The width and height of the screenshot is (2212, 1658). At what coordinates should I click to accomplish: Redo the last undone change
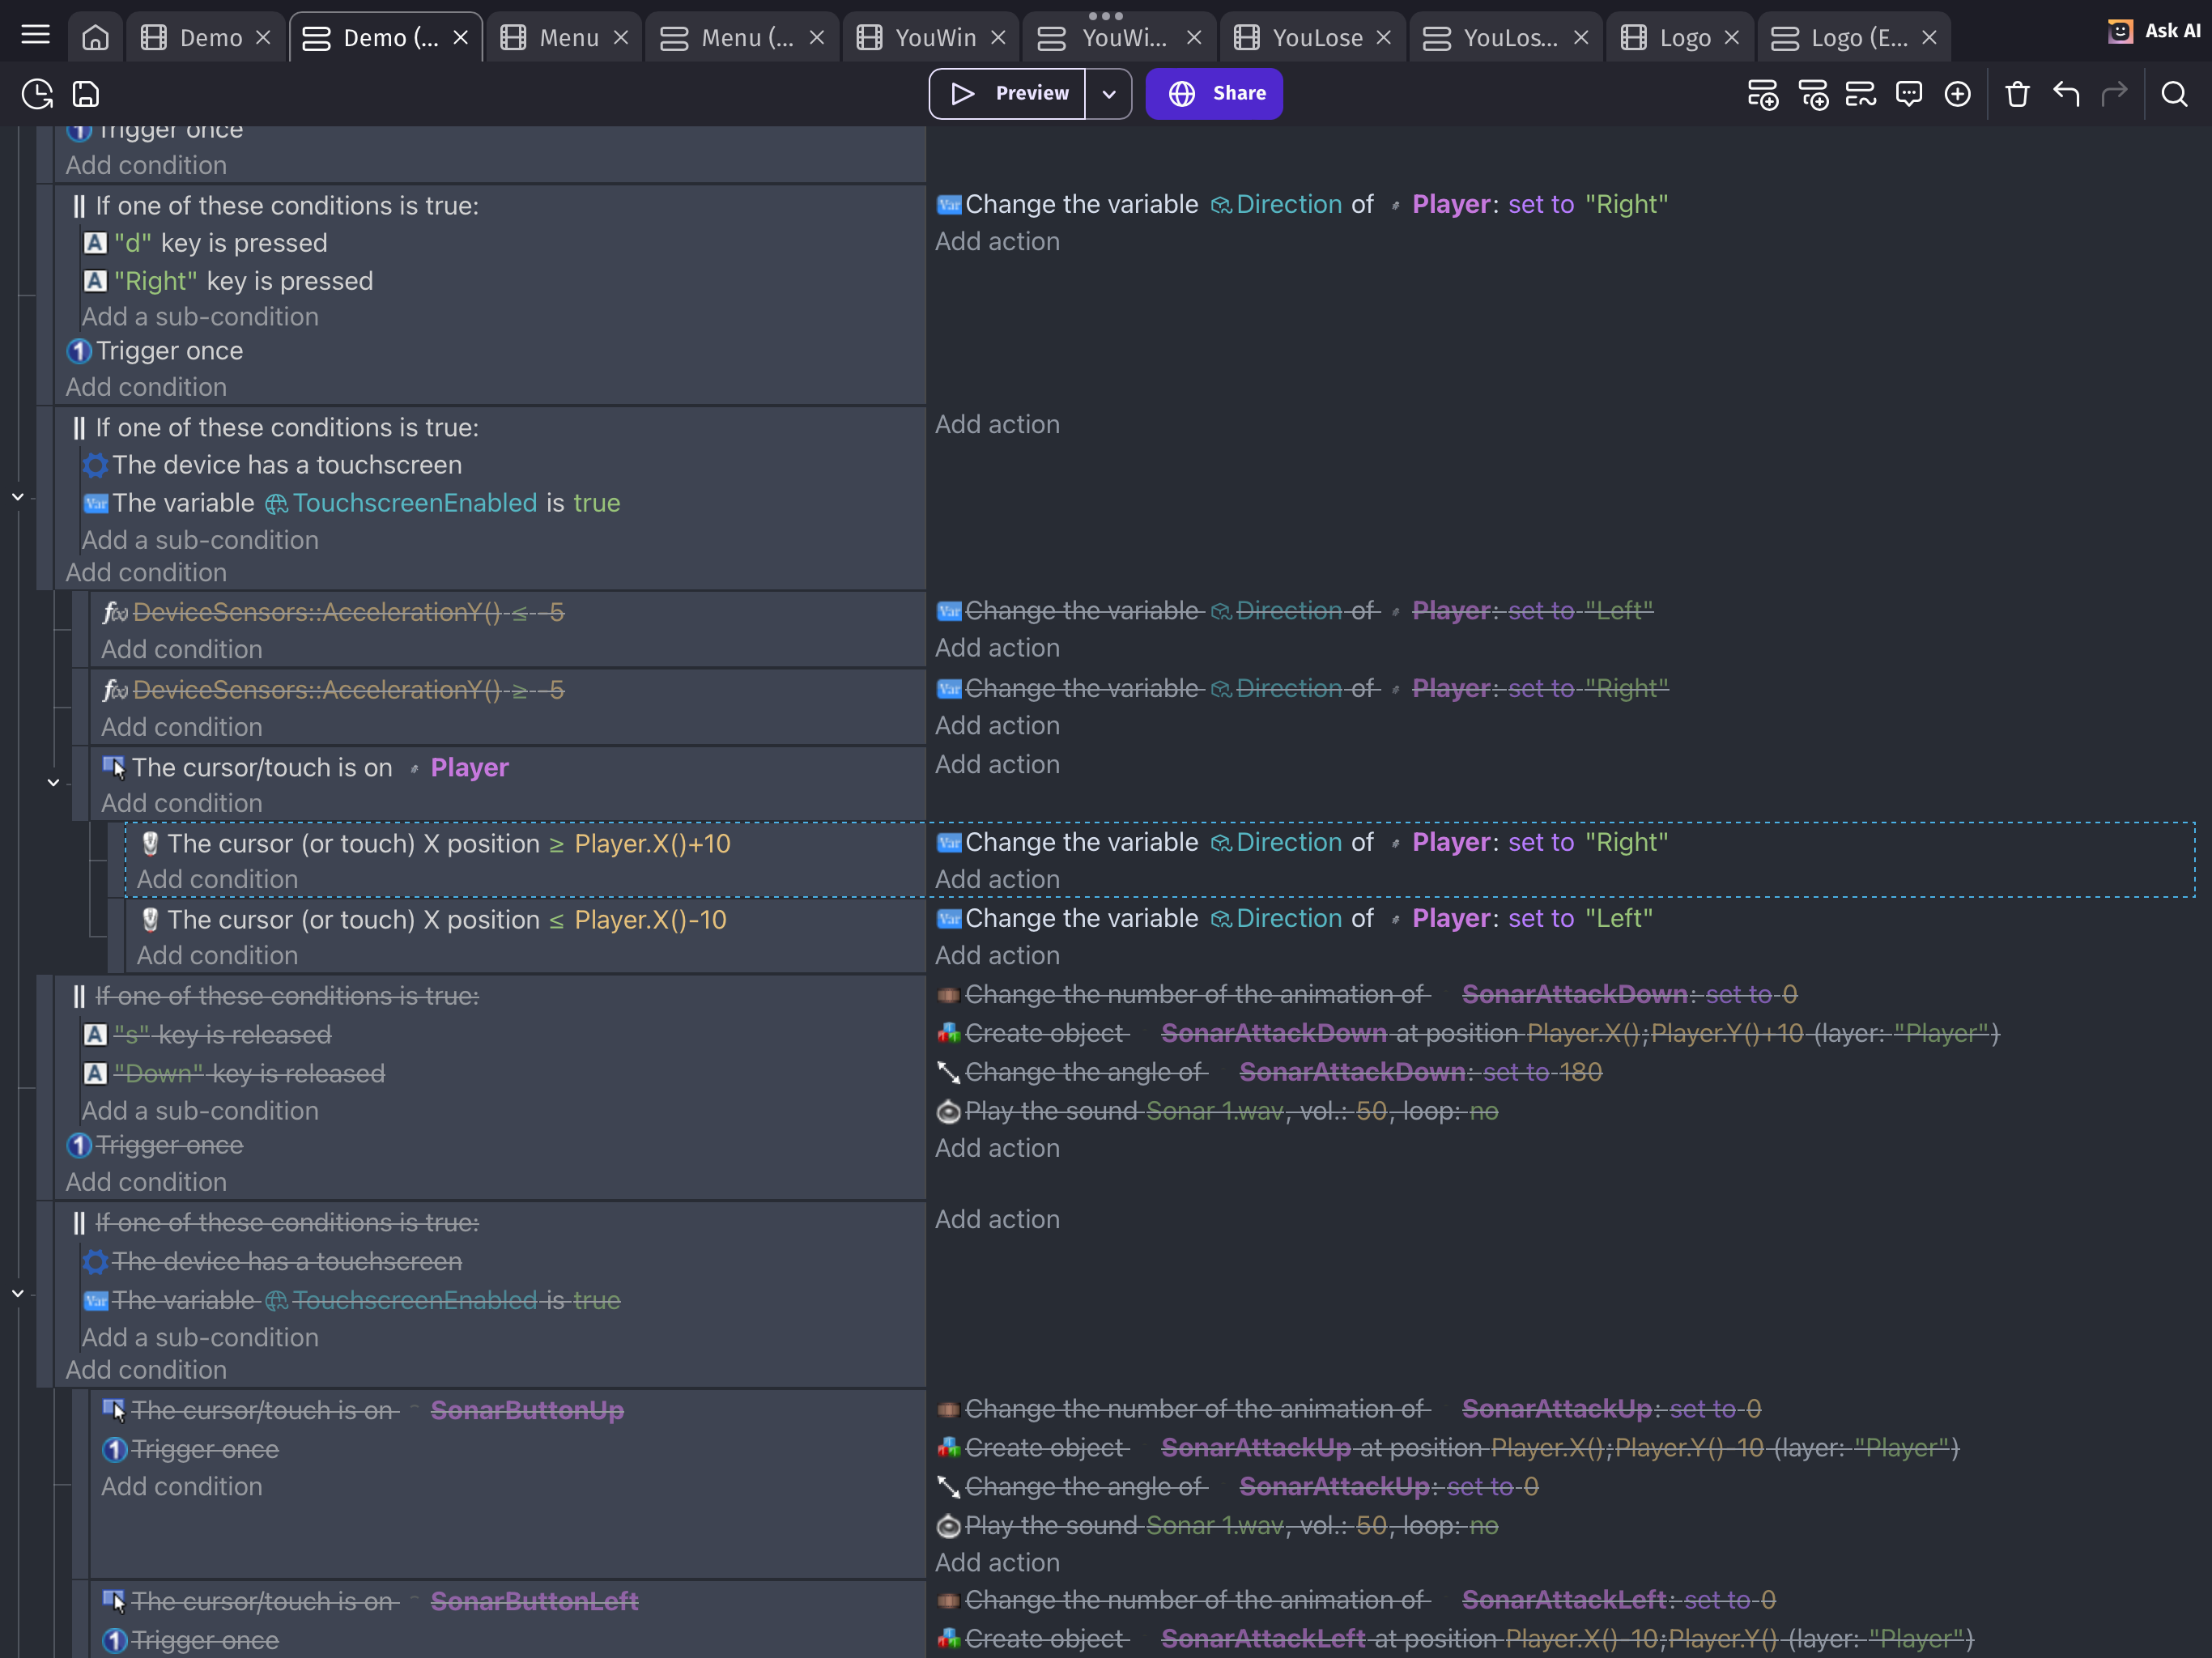coord(2114,94)
